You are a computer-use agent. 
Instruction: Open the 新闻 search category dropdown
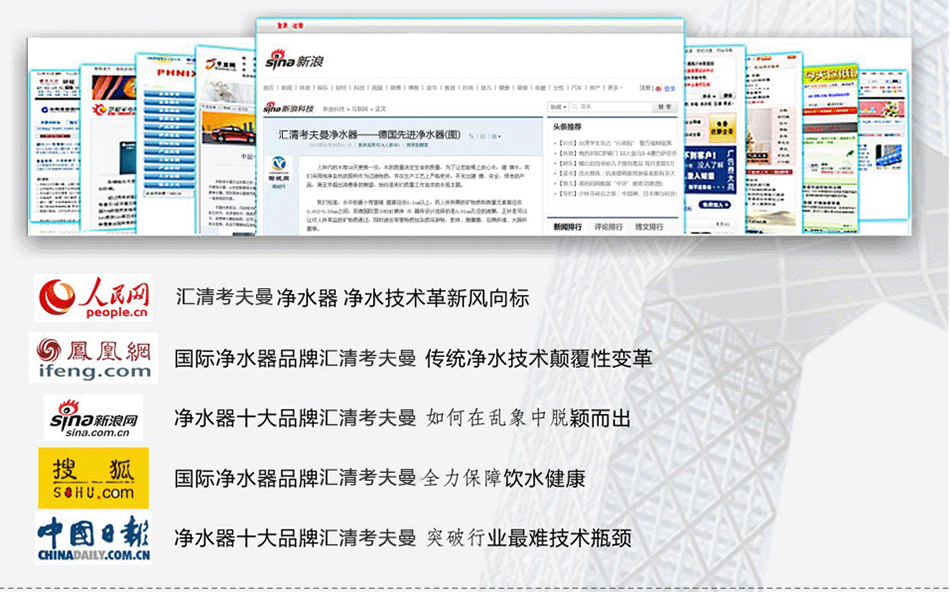557,107
